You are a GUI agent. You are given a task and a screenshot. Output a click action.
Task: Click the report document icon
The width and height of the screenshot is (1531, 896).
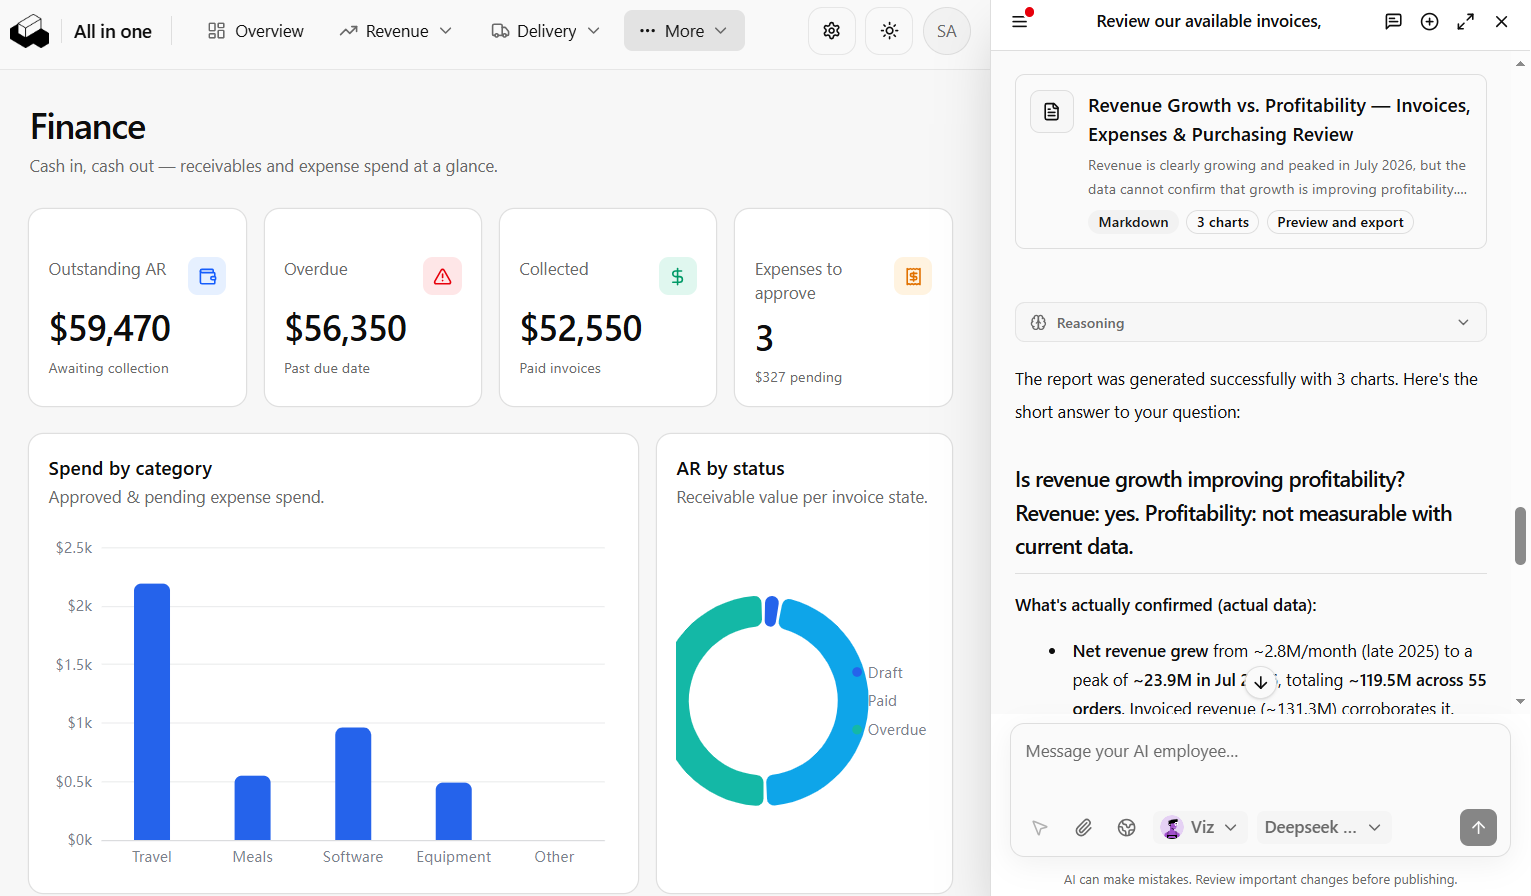coord(1052,112)
